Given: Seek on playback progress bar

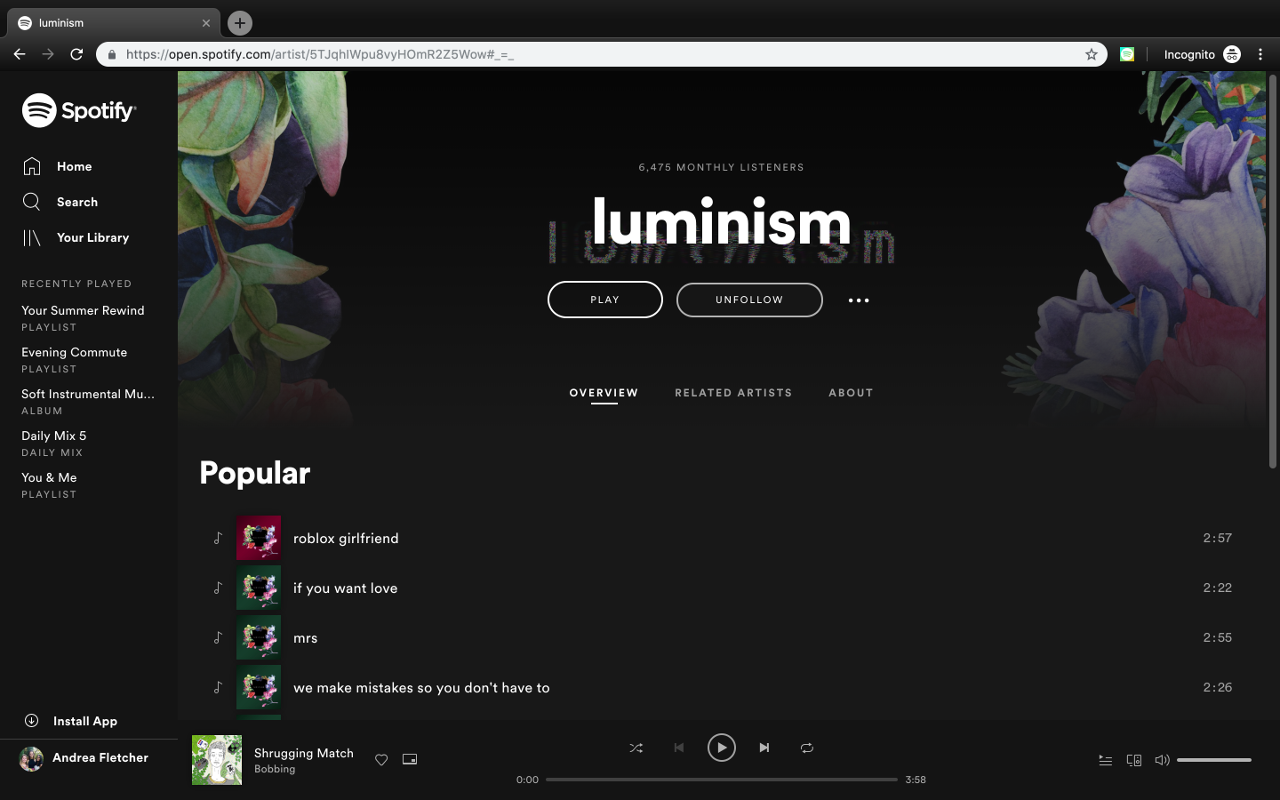Looking at the screenshot, I should click(721, 779).
